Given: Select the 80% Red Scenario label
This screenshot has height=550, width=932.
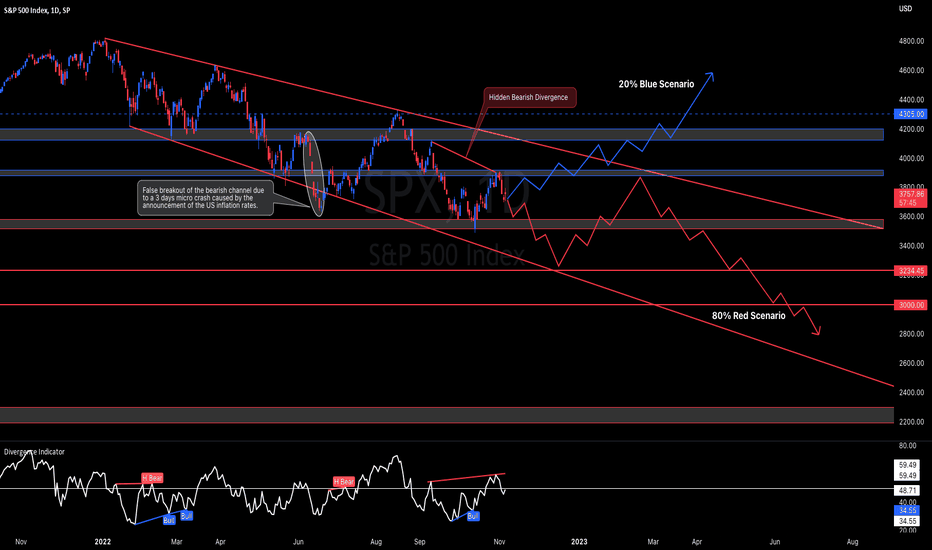Looking at the screenshot, I should 748,316.
